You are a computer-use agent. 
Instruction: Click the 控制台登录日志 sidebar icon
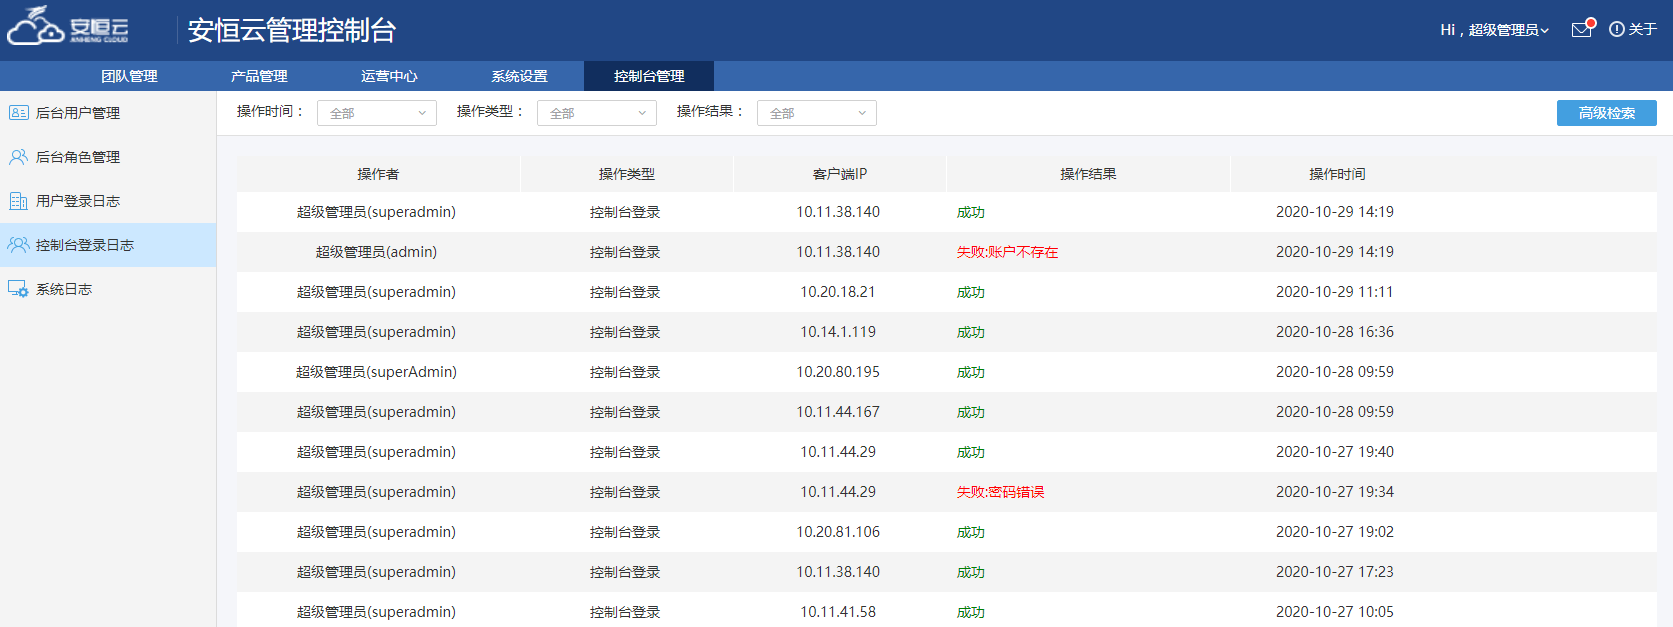18,245
